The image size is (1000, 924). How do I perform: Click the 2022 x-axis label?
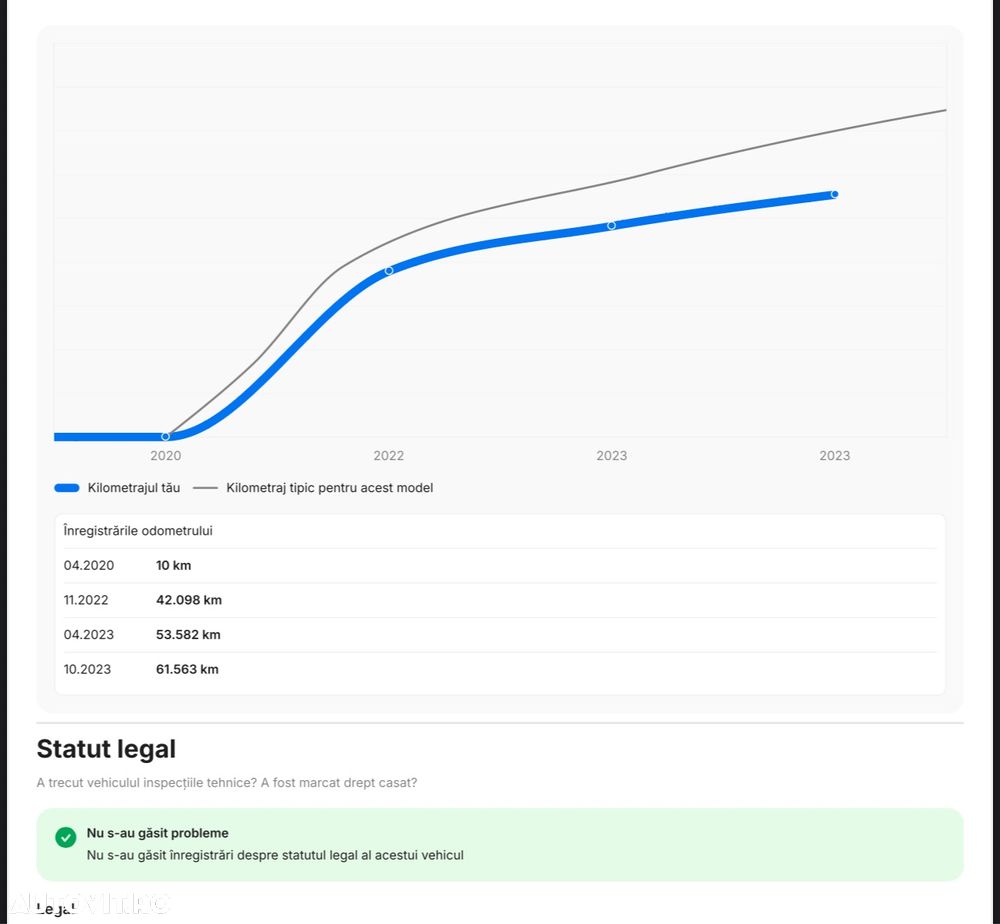tap(389, 456)
